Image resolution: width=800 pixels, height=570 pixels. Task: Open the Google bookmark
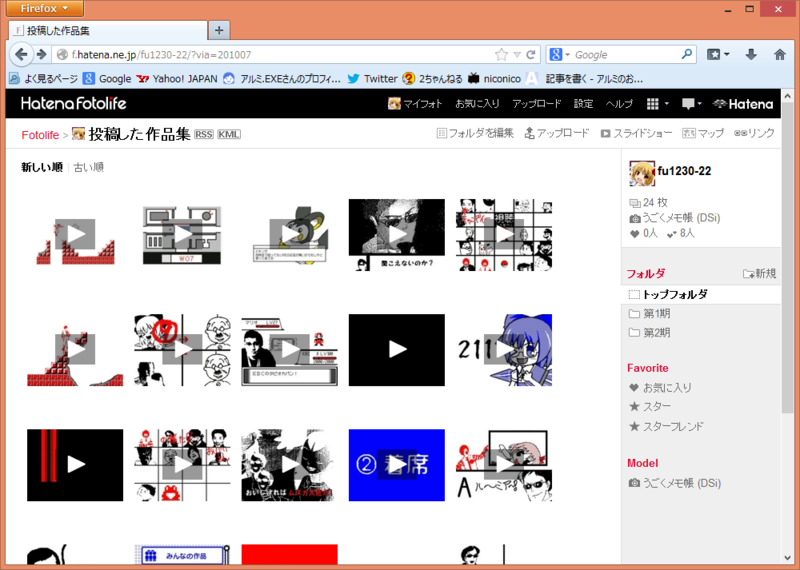coord(108,79)
